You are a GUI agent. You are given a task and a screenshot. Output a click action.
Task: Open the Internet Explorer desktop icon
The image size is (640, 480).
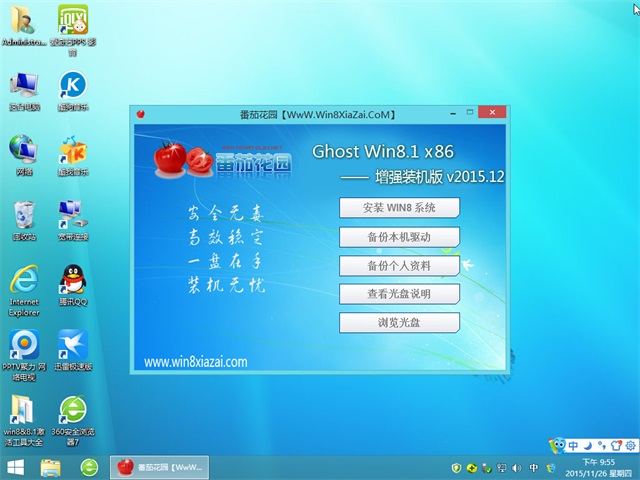pyautogui.click(x=23, y=283)
